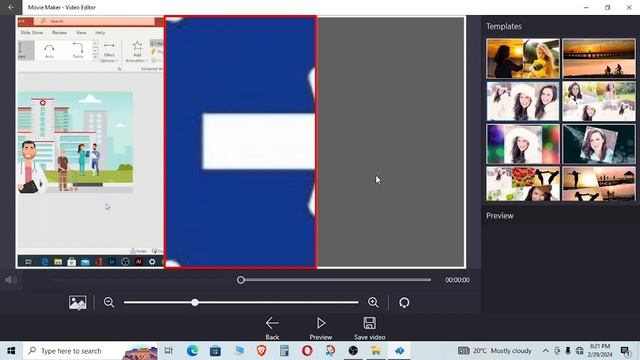640x360 pixels.
Task: Open the notification center icon
Action: pos(625,351)
